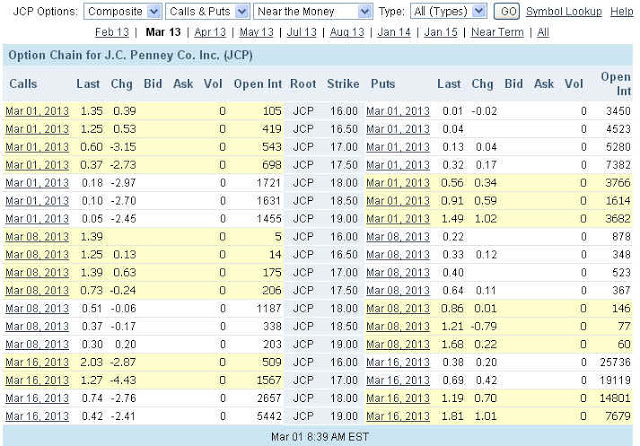Expand the Near the Money dropdown
640x446 pixels.
pyautogui.click(x=313, y=11)
